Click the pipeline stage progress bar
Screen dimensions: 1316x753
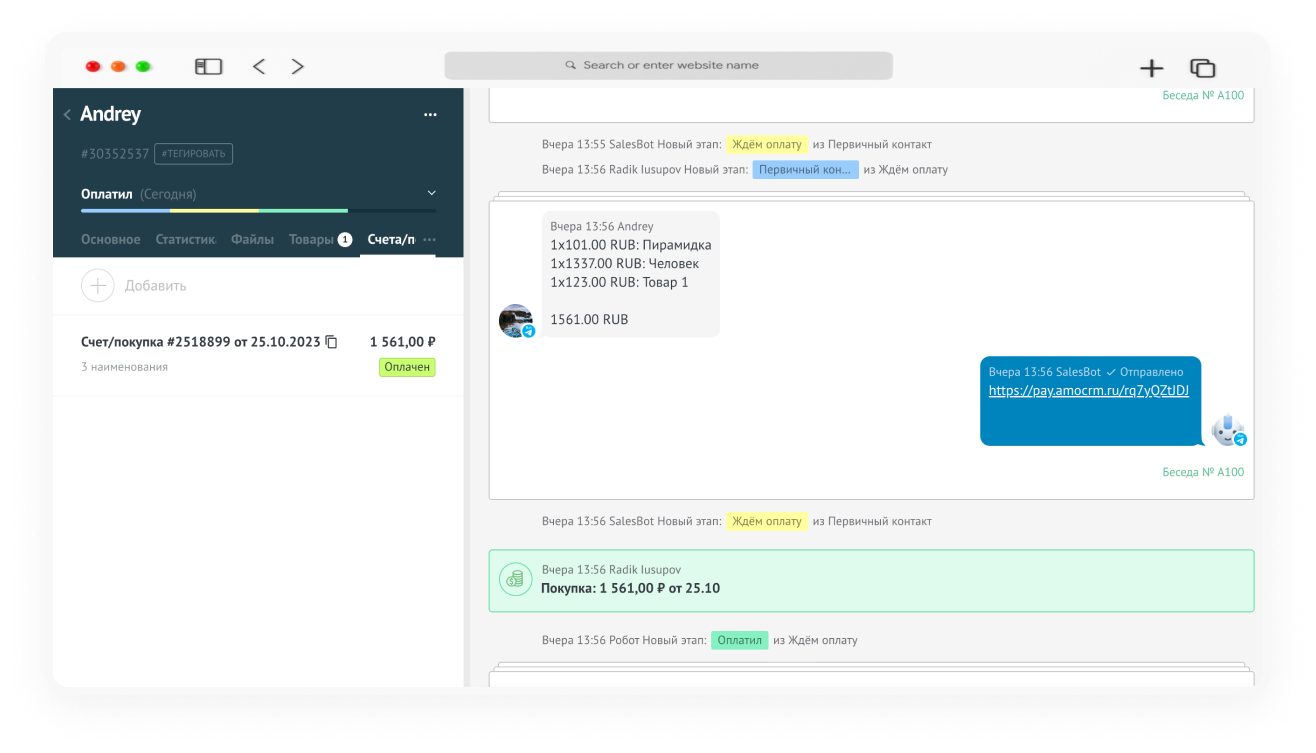(258, 211)
